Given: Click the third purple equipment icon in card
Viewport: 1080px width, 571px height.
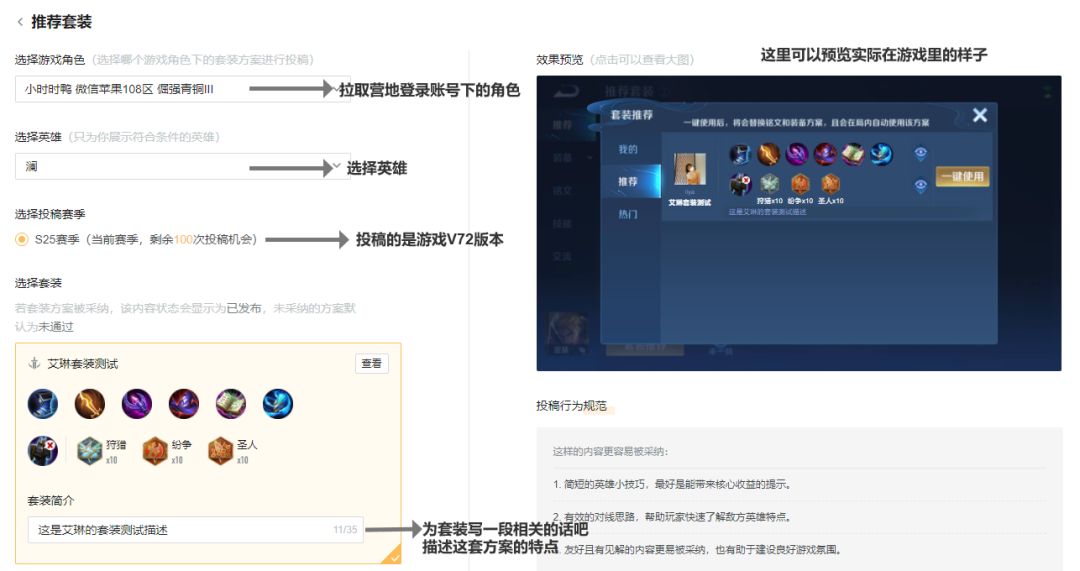Looking at the screenshot, I should [137, 404].
